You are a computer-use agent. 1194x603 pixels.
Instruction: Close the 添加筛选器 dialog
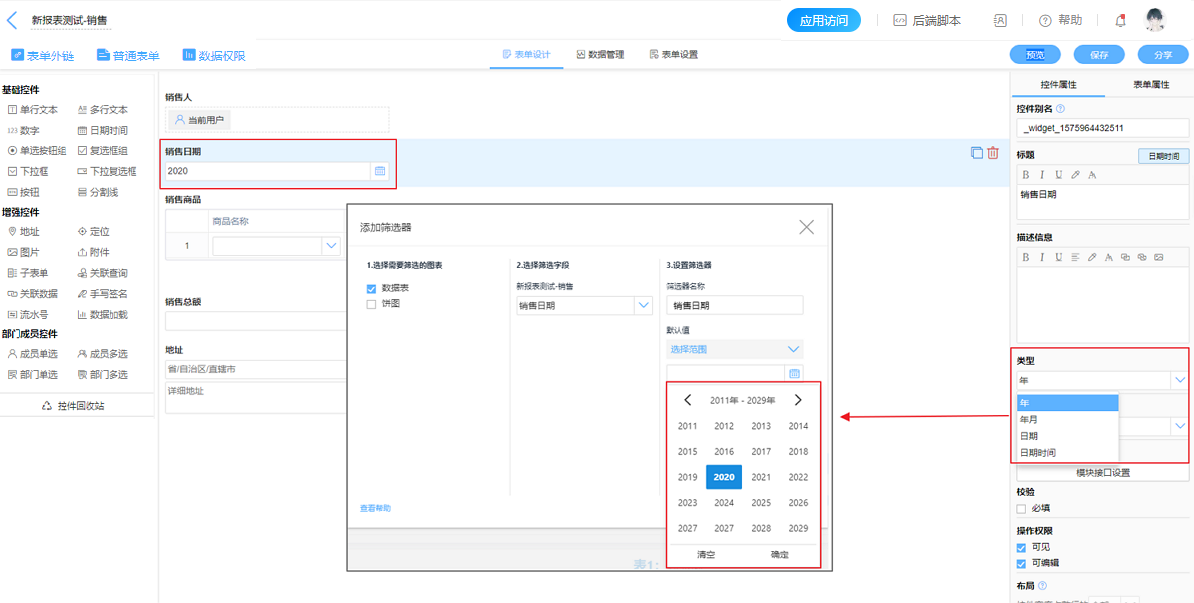pos(806,227)
